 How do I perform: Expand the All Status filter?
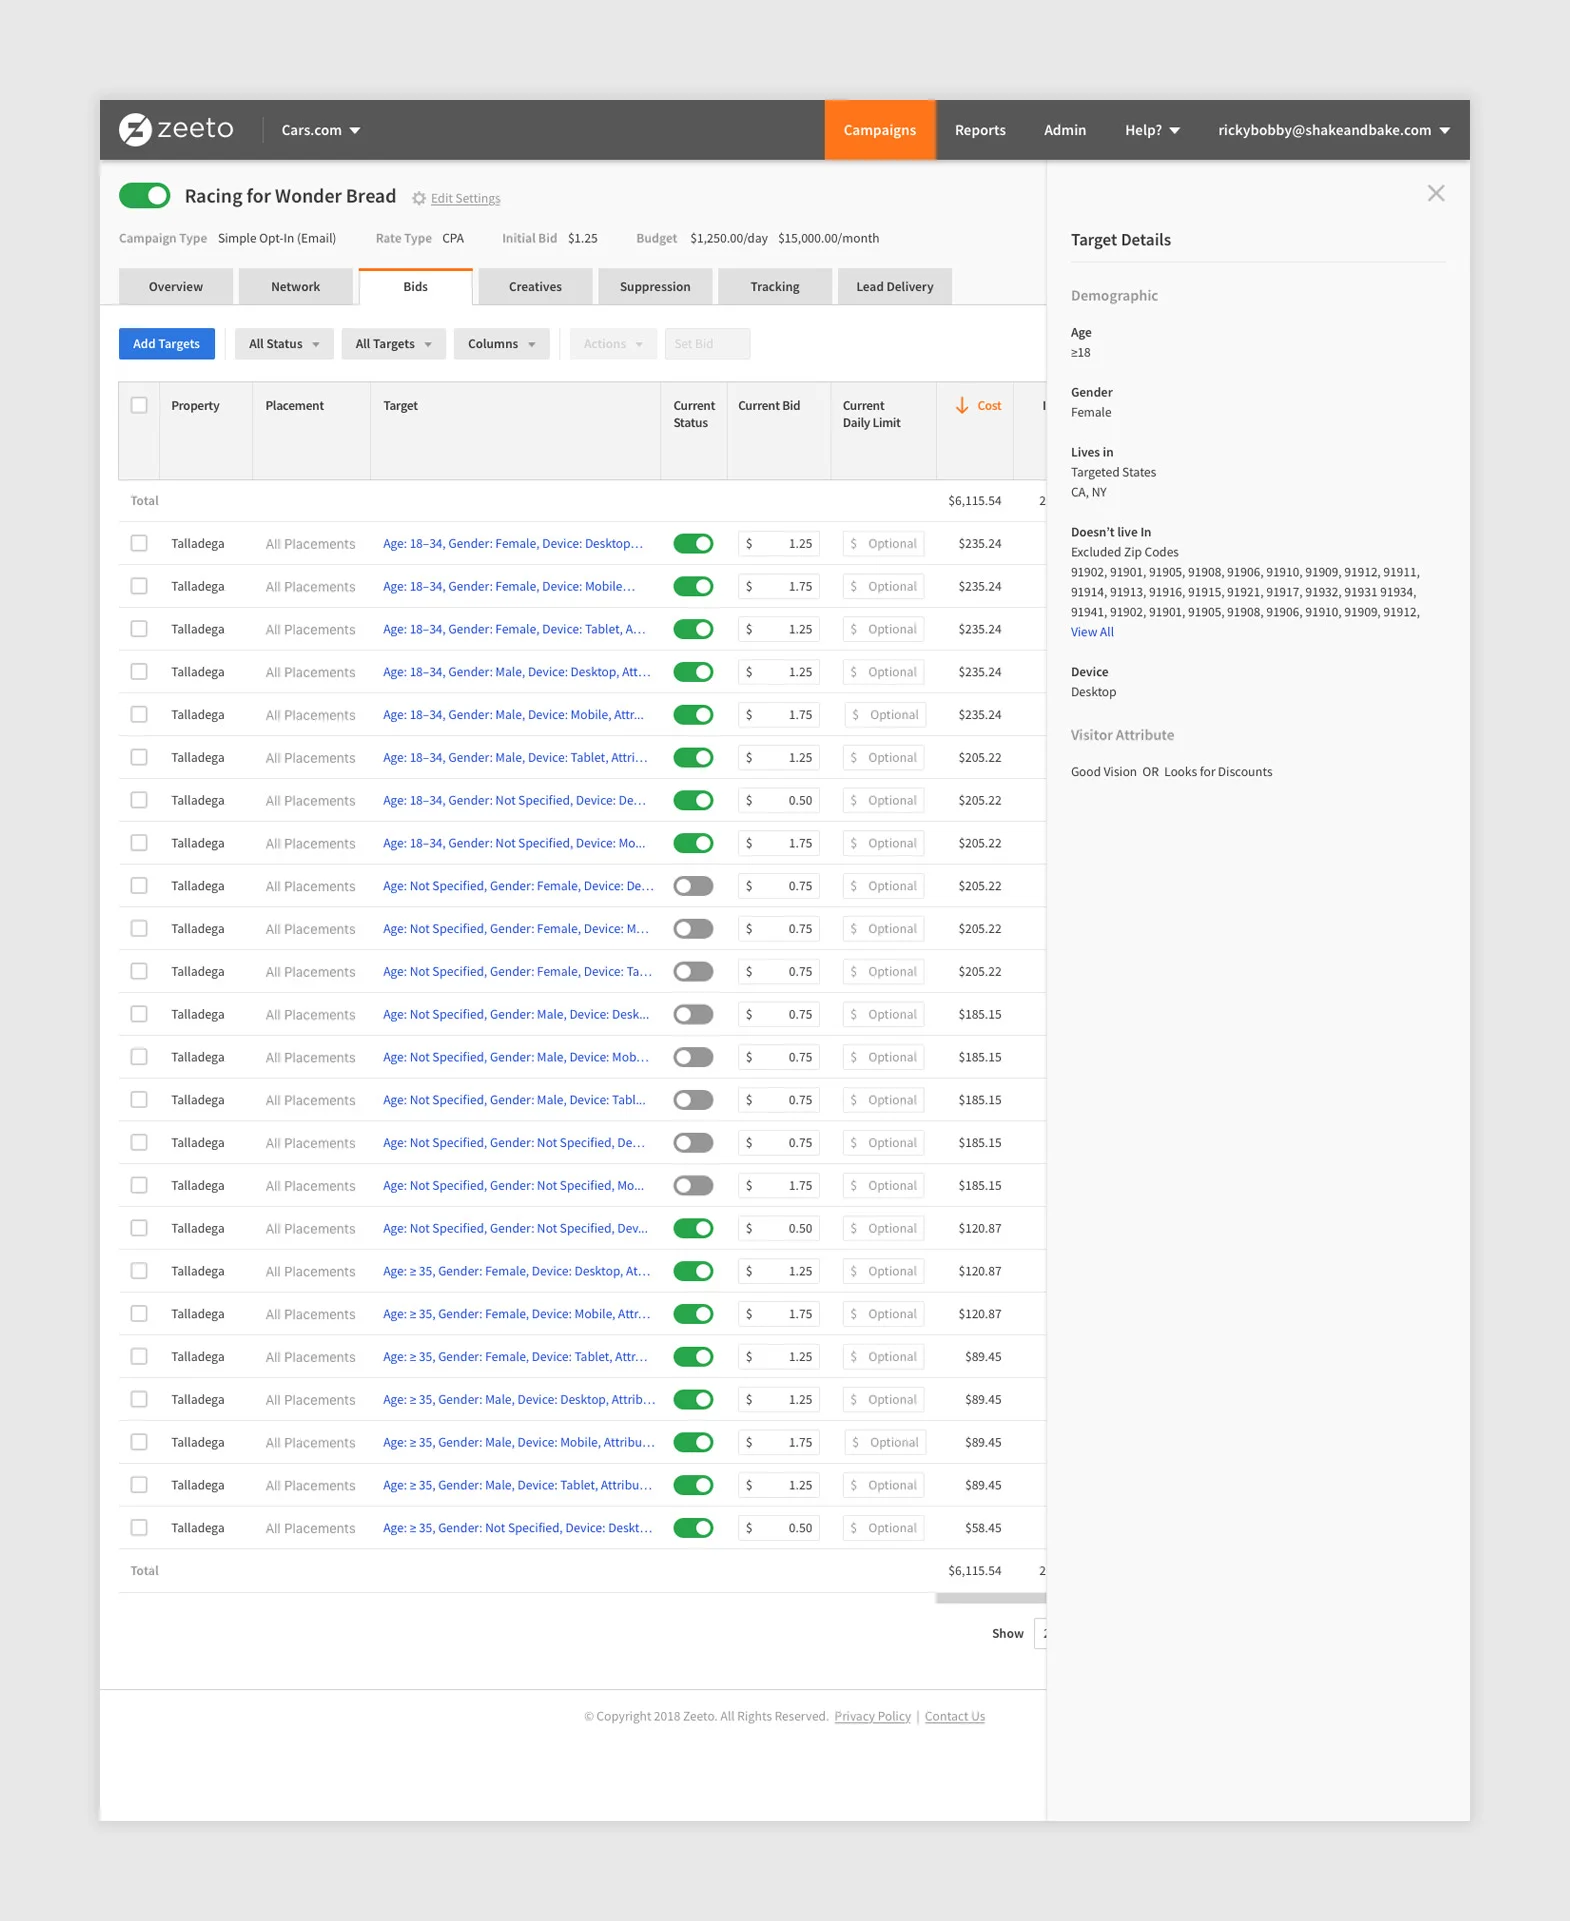pos(284,343)
